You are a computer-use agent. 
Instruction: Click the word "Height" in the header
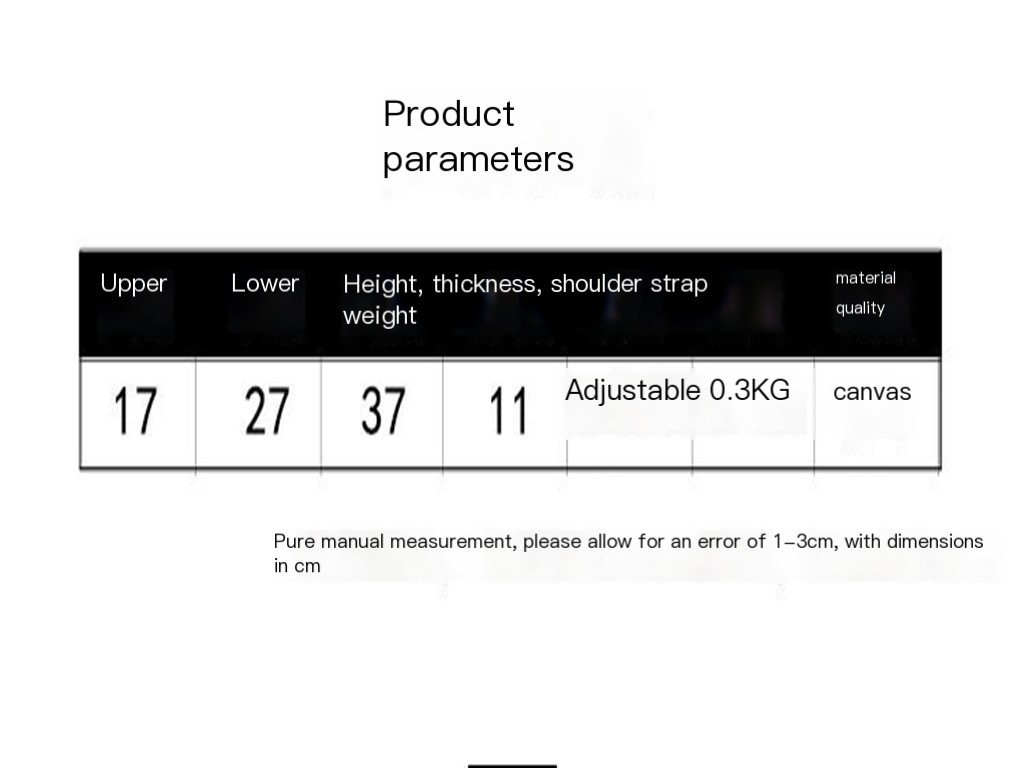point(382,284)
